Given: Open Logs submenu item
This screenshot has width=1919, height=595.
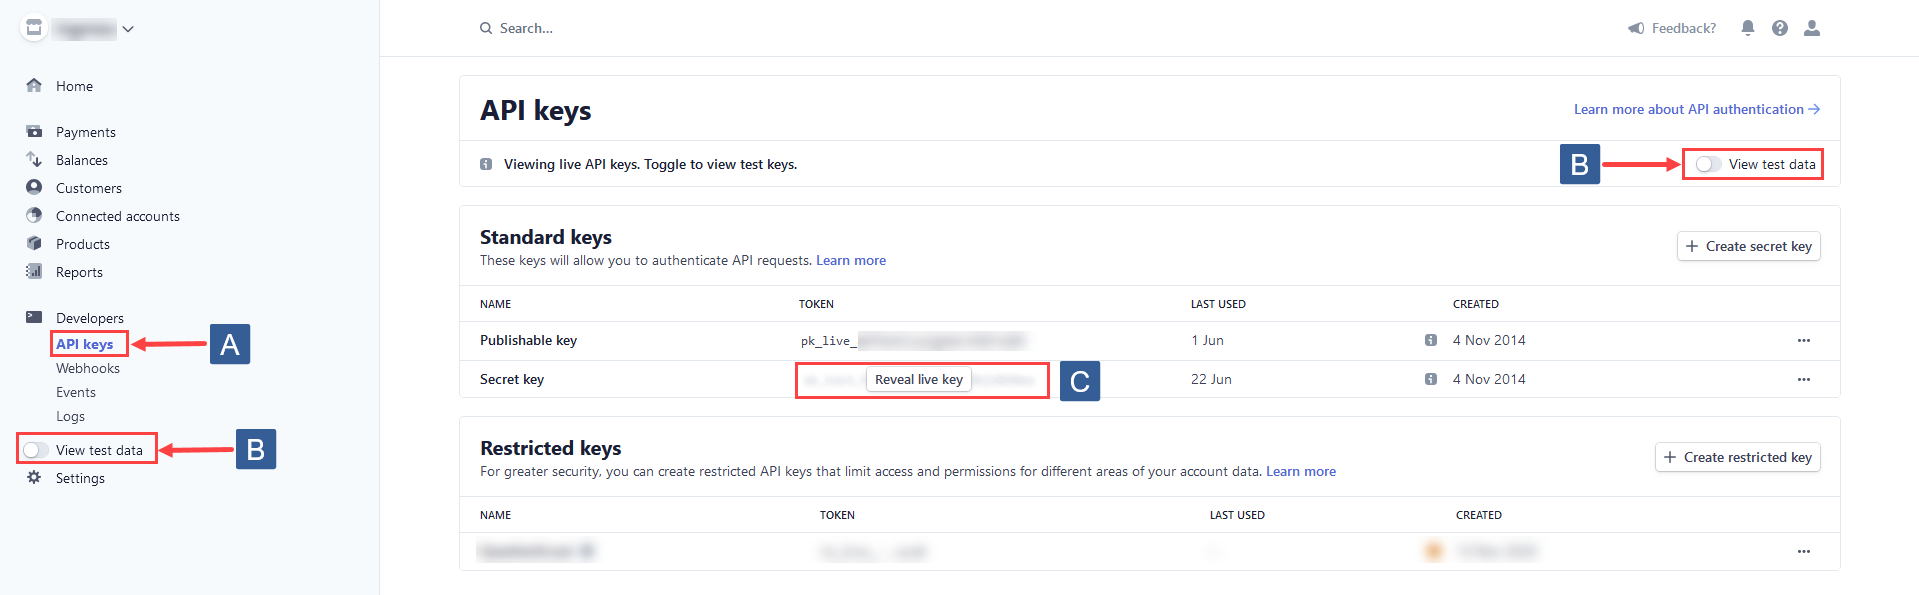Looking at the screenshot, I should (x=70, y=416).
